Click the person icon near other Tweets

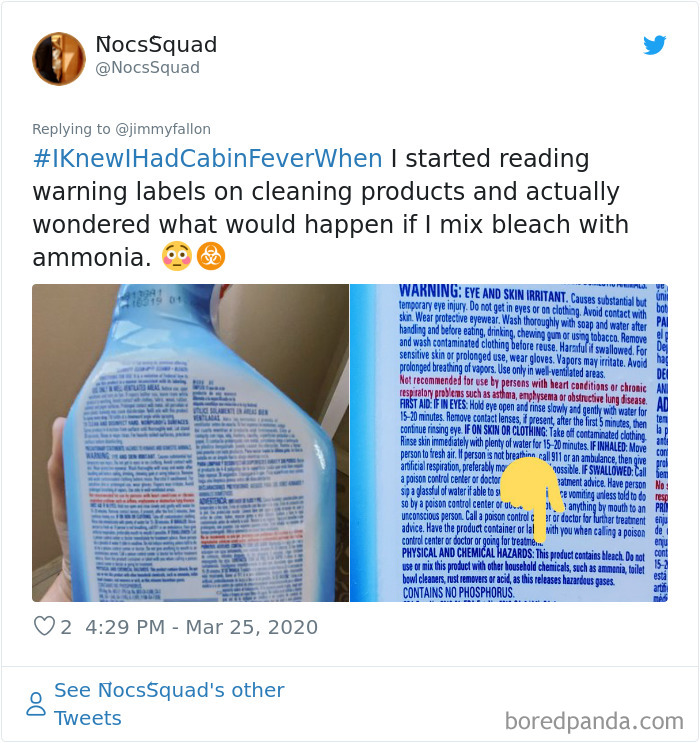pos(36,704)
